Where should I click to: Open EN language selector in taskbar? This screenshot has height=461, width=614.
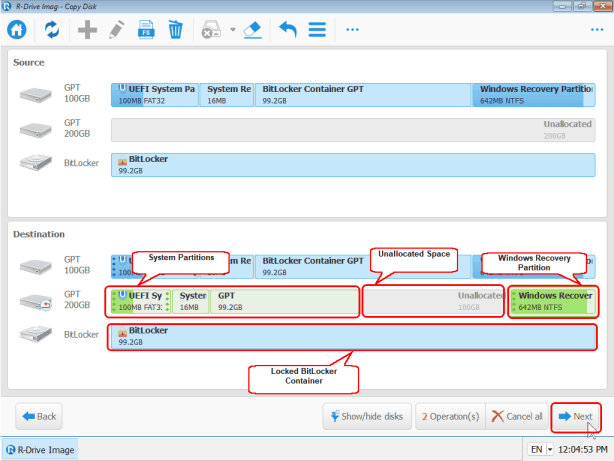point(536,450)
